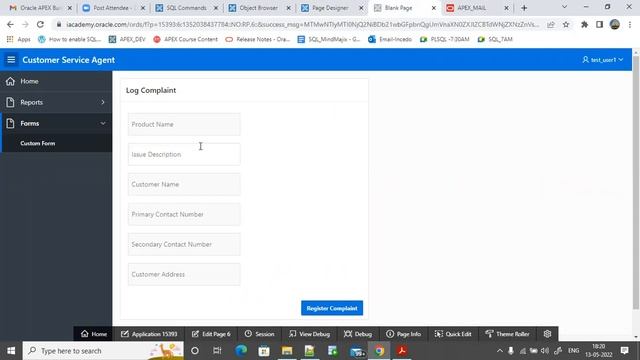Image resolution: width=640 pixels, height=360 pixels.
Task: Open the How to enable SQL bookmark
Action: pyautogui.click(x=69, y=39)
